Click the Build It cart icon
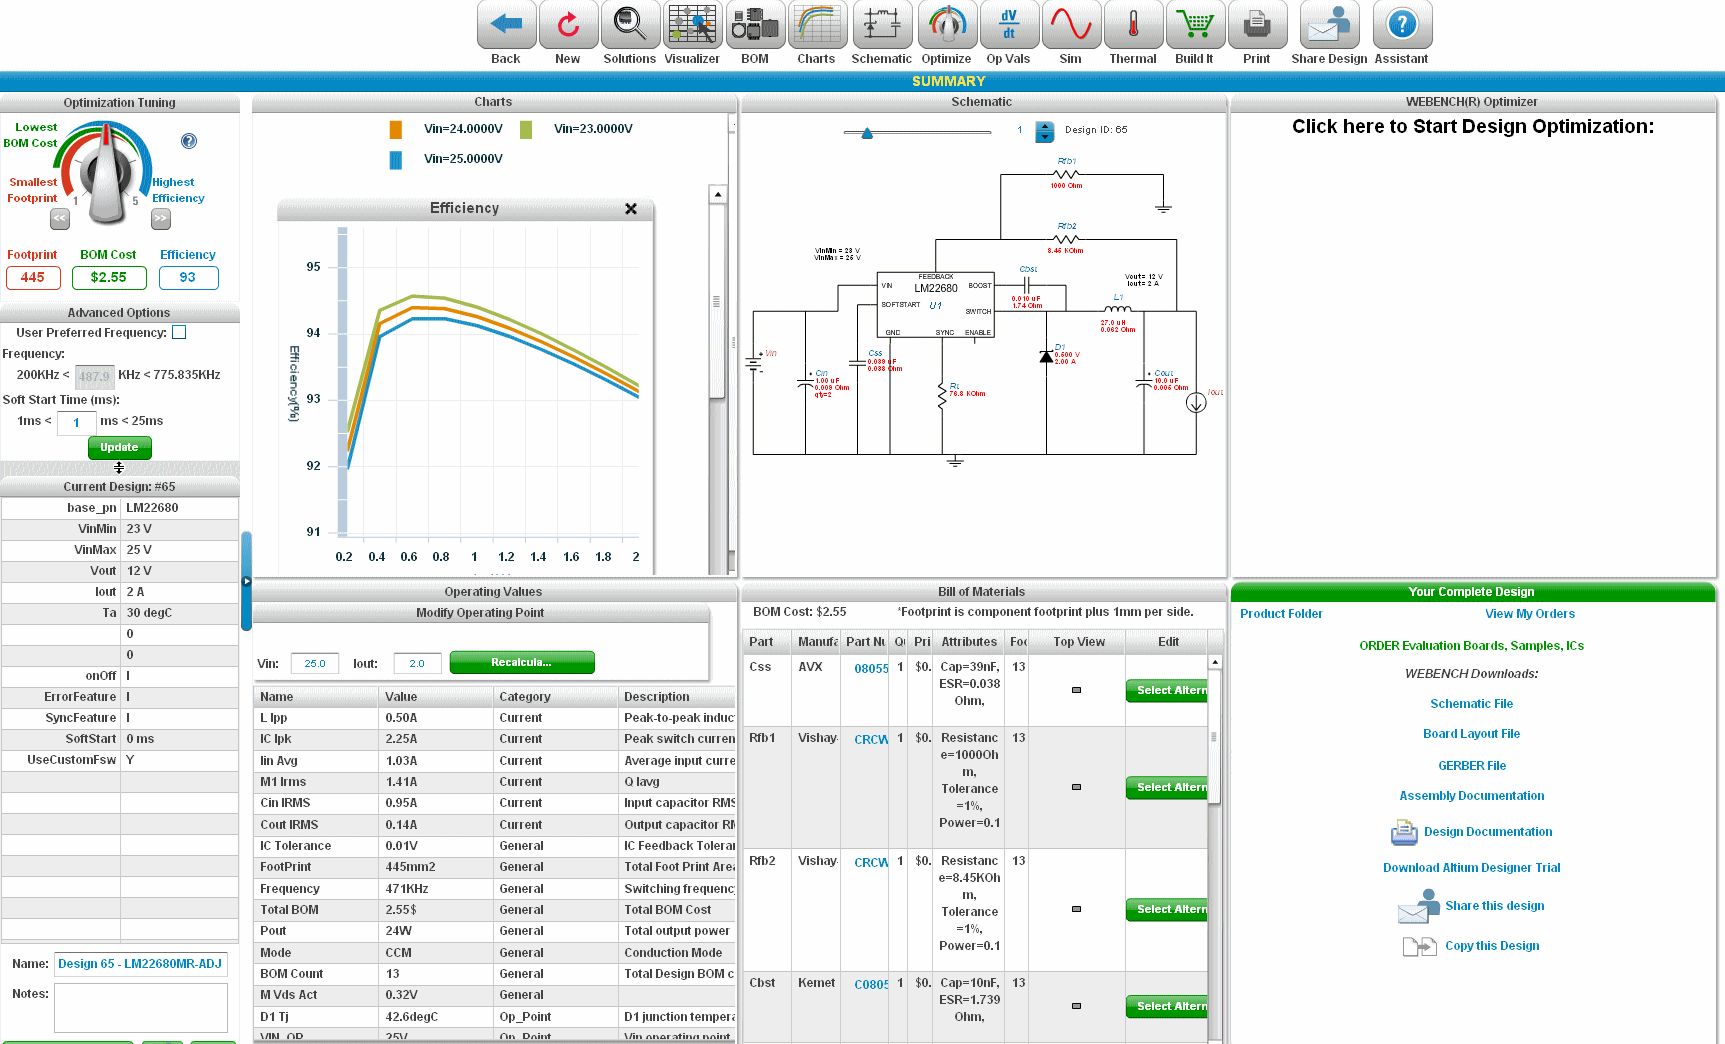 coord(1194,25)
